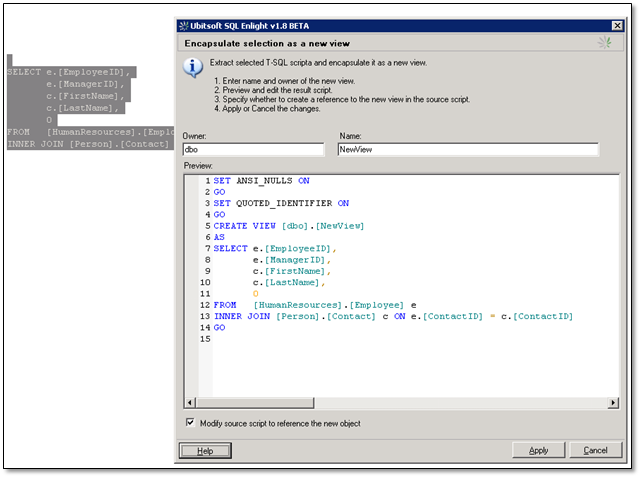Click c.[FirstName] line in preview
Screen dimensions: 641x478
coord(292,271)
